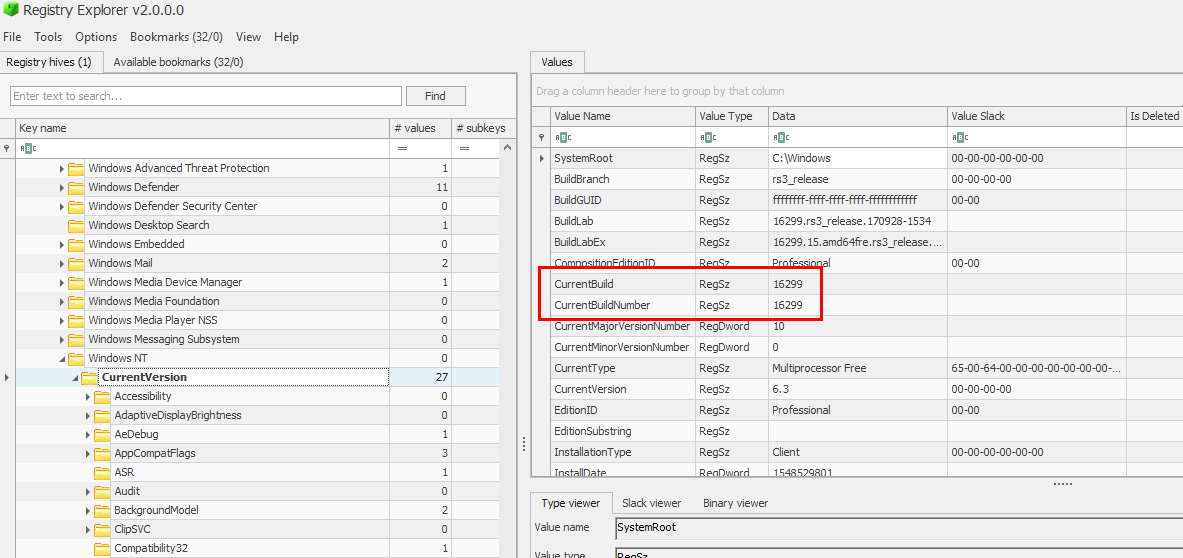1183x558 pixels.
Task: Click the Data column filter icon
Action: pyautogui.click(x=780, y=137)
